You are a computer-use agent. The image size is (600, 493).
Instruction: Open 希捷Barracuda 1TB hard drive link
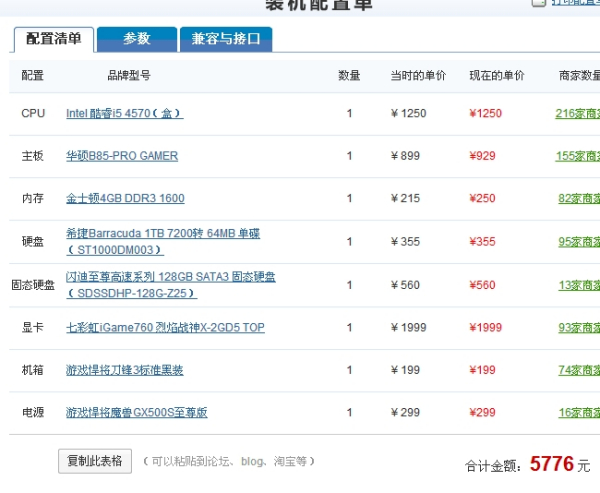(x=163, y=242)
